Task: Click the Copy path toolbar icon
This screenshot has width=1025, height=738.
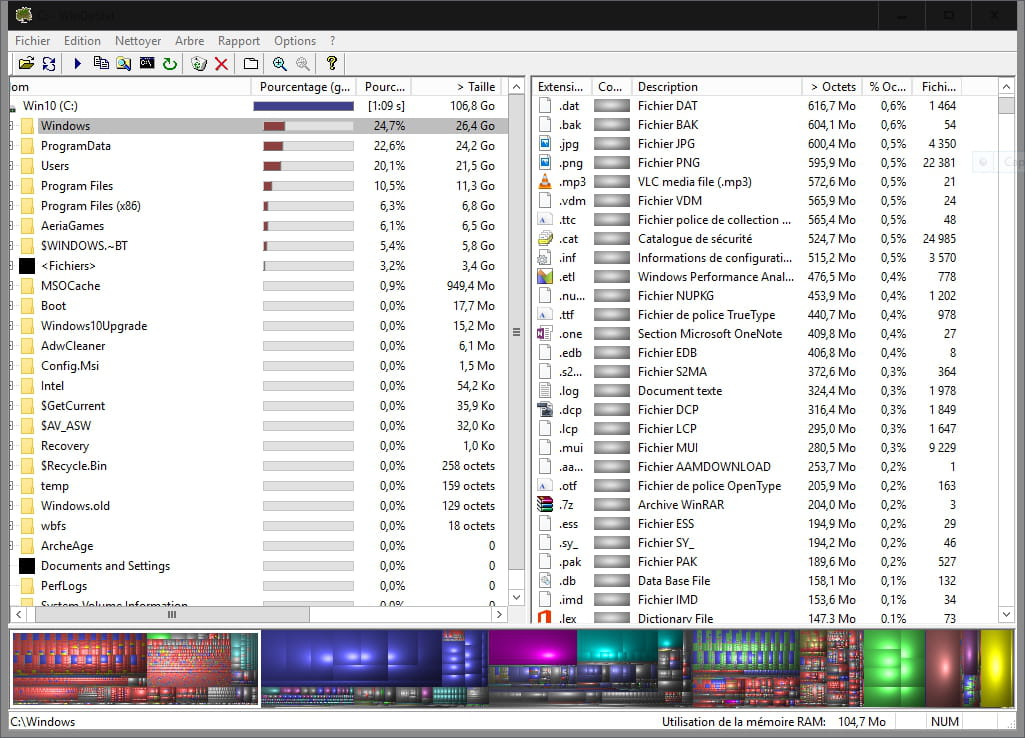Action: [x=101, y=63]
